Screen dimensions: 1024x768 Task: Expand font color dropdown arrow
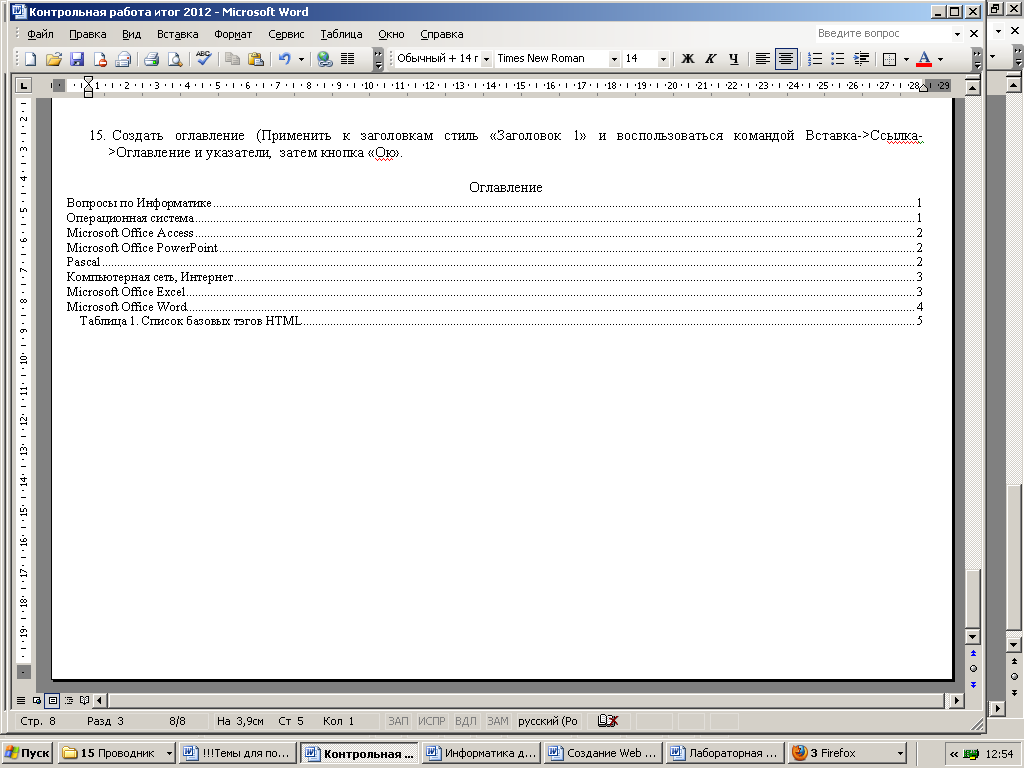click(940, 59)
